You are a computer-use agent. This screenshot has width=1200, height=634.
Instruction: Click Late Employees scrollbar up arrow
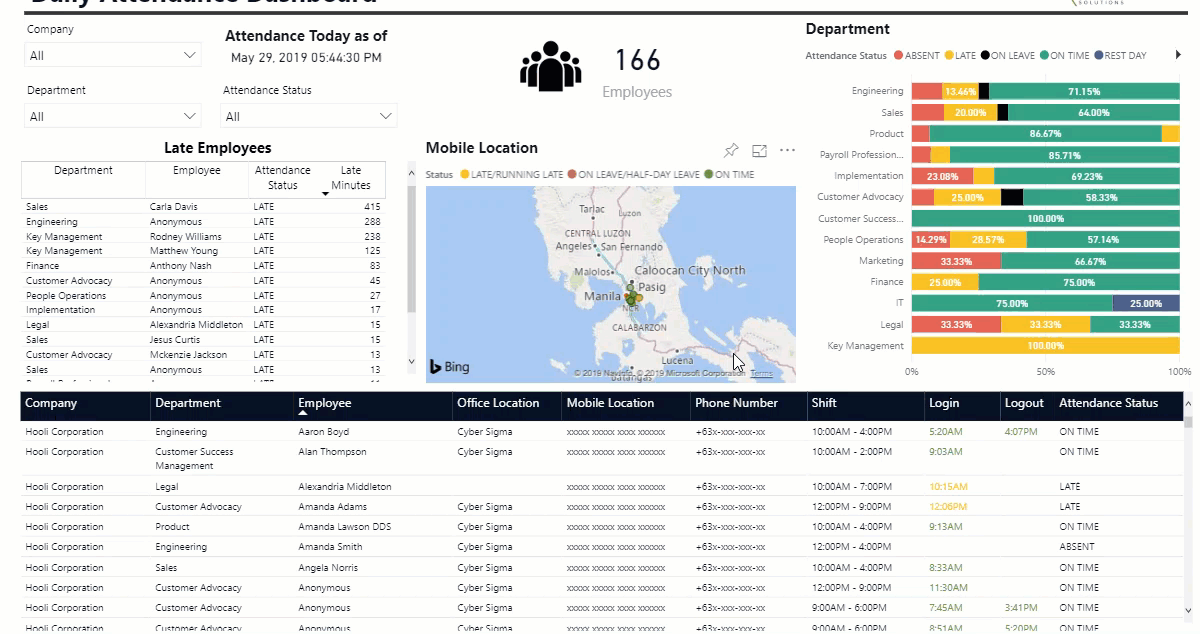point(411,175)
